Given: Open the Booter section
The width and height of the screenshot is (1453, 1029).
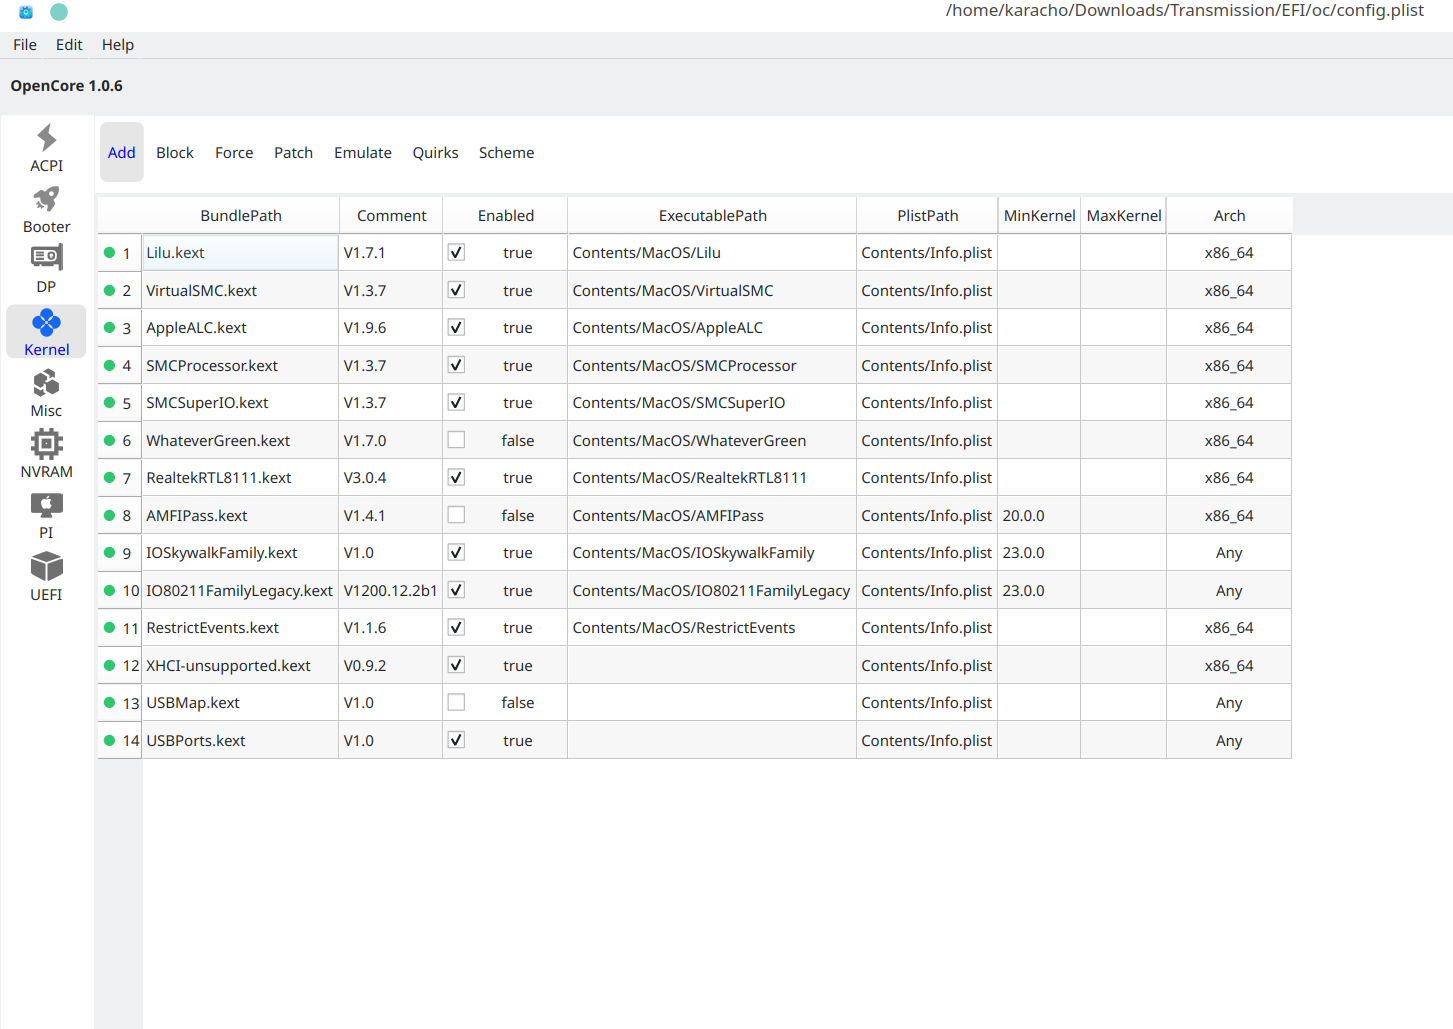Looking at the screenshot, I should click(x=46, y=210).
